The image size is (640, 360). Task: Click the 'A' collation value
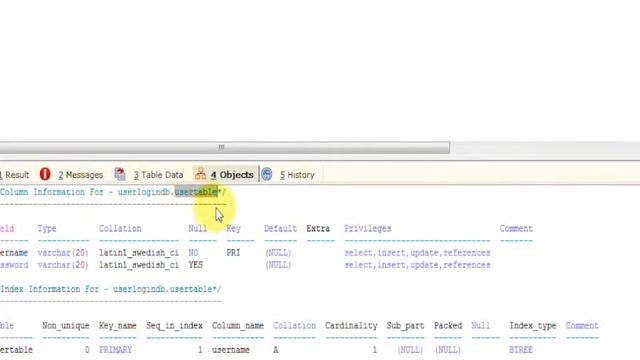tap(276, 350)
